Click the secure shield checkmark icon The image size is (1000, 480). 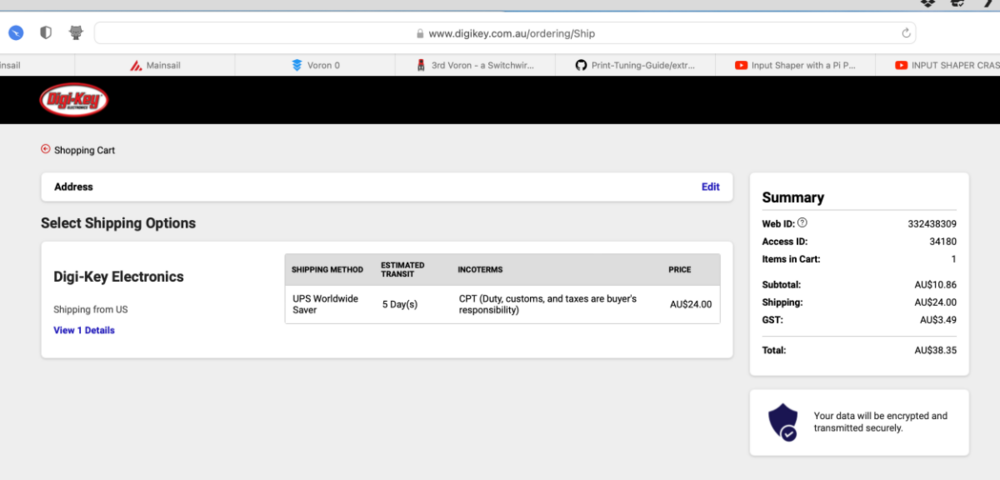(783, 423)
